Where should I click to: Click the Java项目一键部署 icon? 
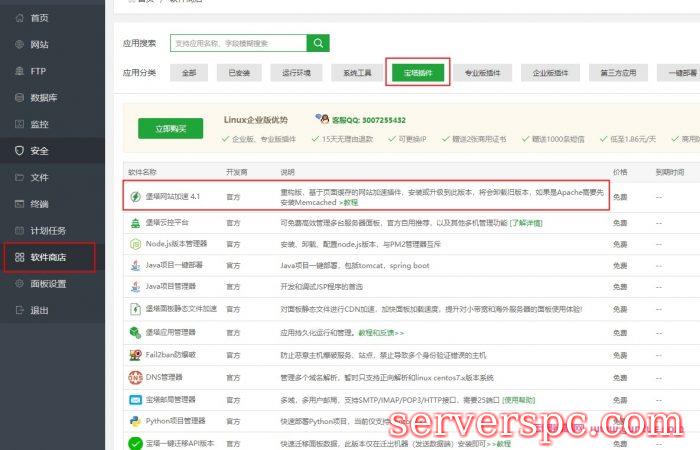click(x=135, y=265)
